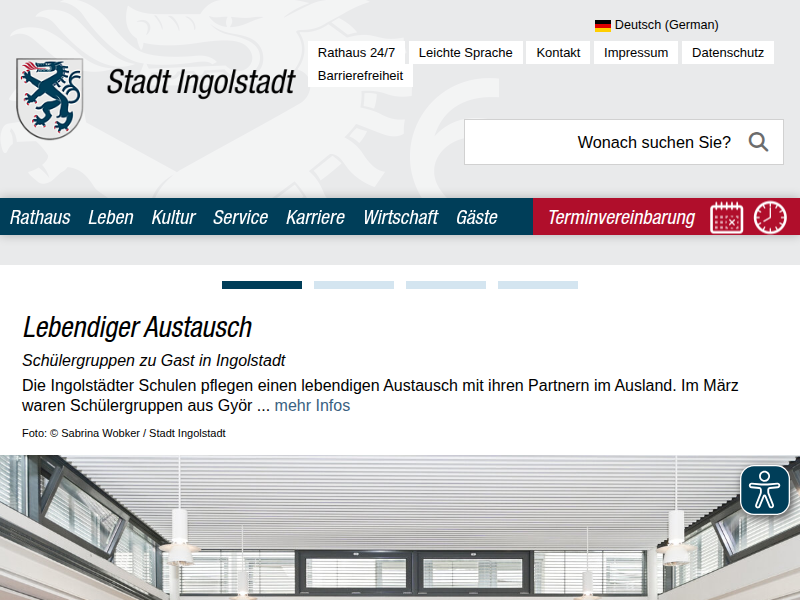Follow the 'mehr Infos' link
Image resolution: width=800 pixels, height=600 pixels.
coord(312,406)
